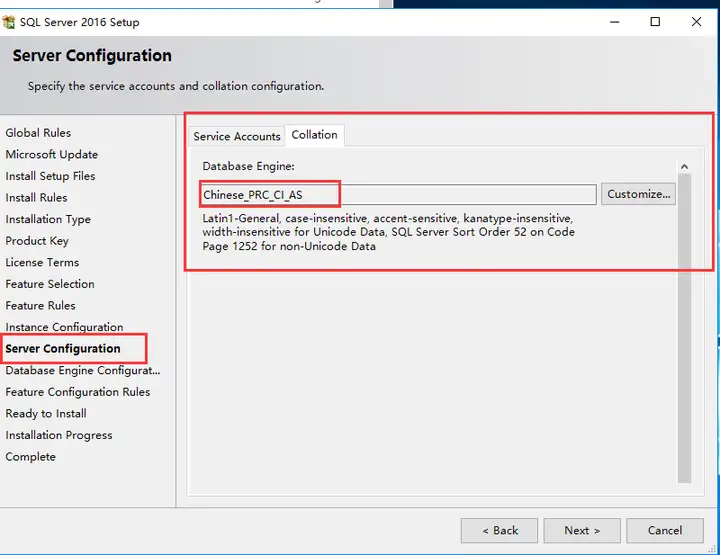This screenshot has width=720, height=555.
Task: Click the SQL Server Setup title icon
Action: 8,22
